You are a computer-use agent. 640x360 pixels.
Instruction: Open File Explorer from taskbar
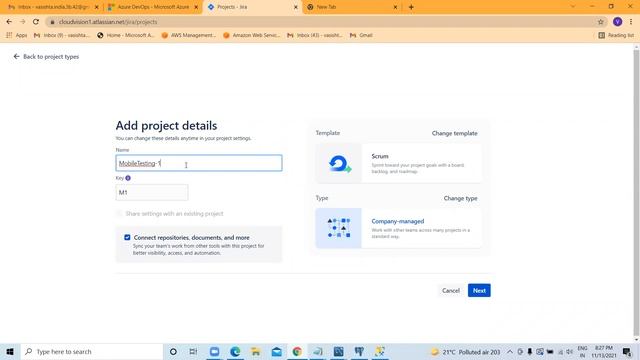(x=256, y=351)
